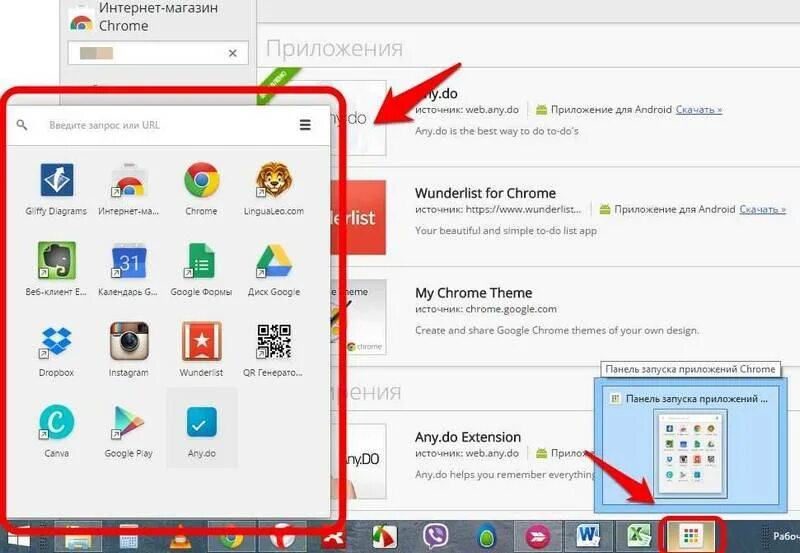
Task: Clear the Web Store search box
Action: click(x=233, y=53)
